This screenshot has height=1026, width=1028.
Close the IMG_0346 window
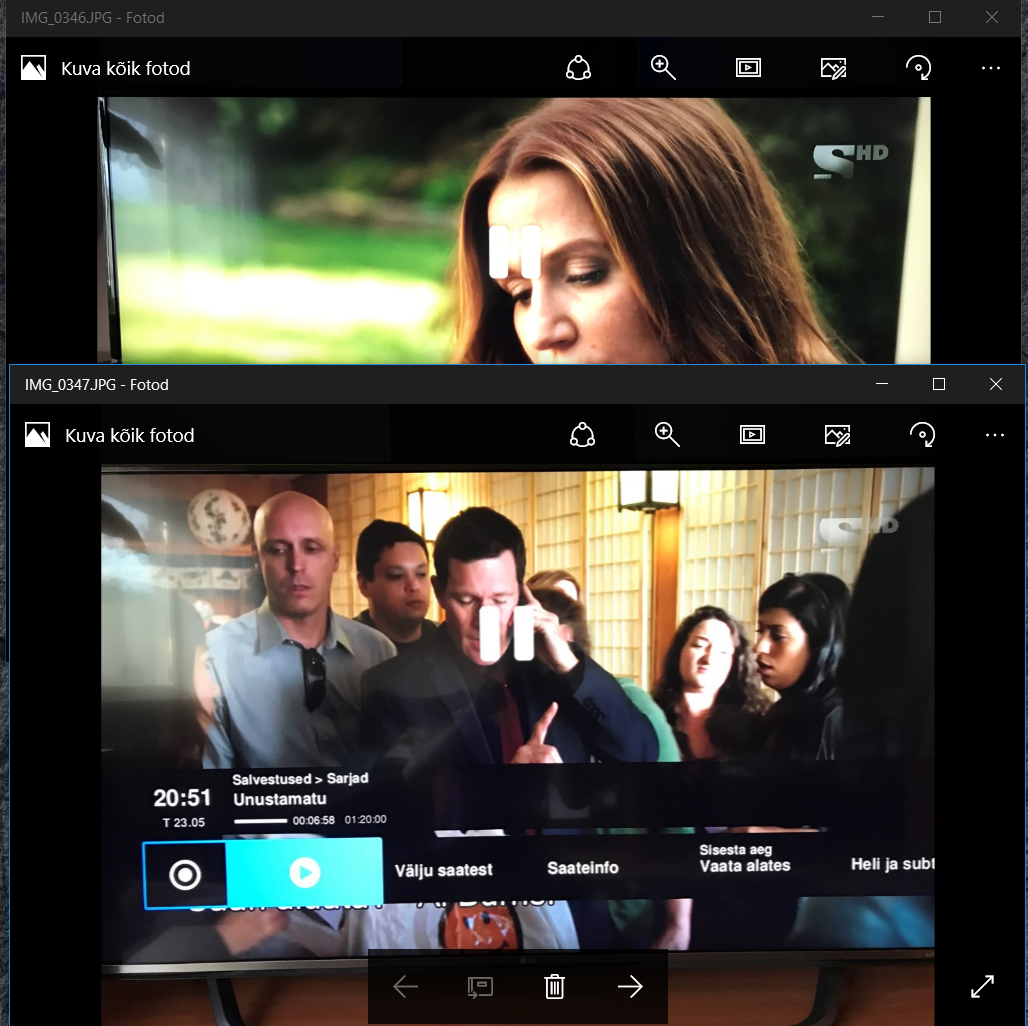[x=992, y=18]
